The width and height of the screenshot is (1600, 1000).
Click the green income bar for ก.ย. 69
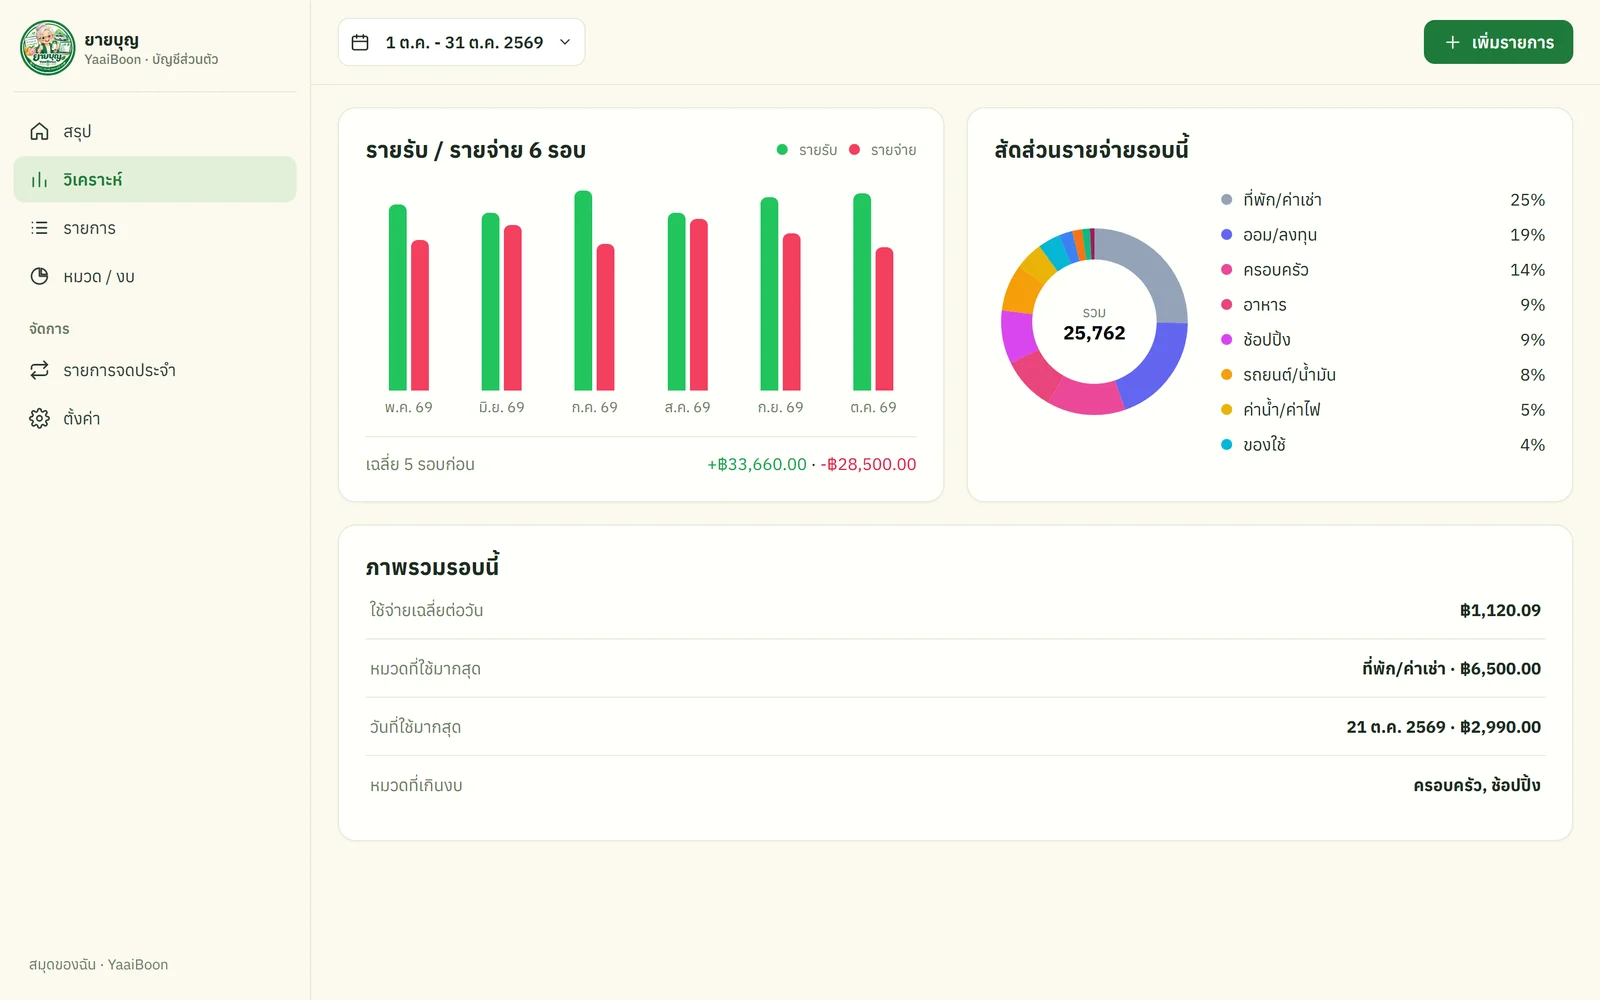(769, 293)
